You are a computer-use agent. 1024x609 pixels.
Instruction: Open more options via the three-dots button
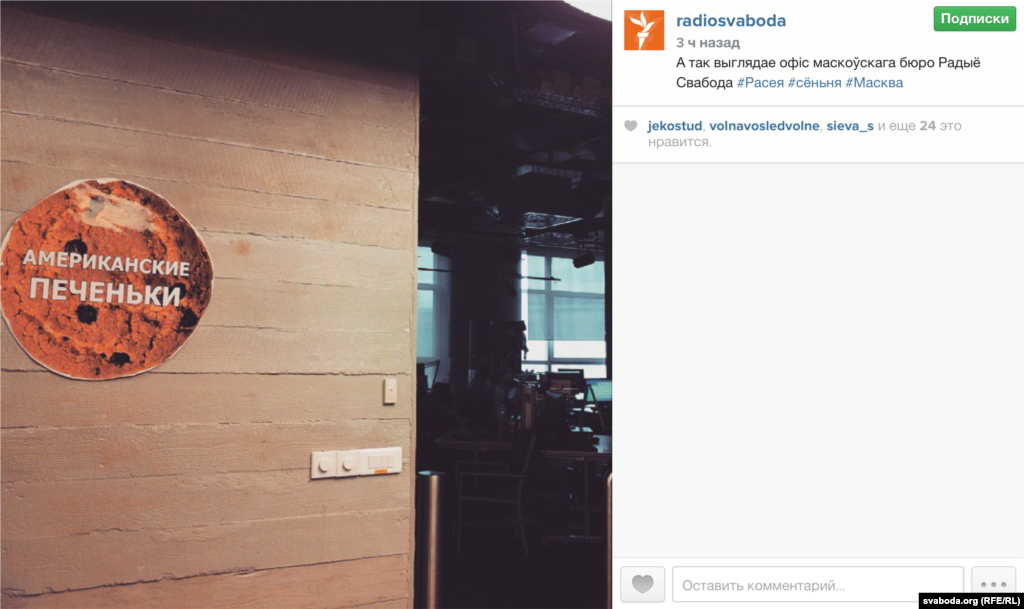click(x=993, y=584)
